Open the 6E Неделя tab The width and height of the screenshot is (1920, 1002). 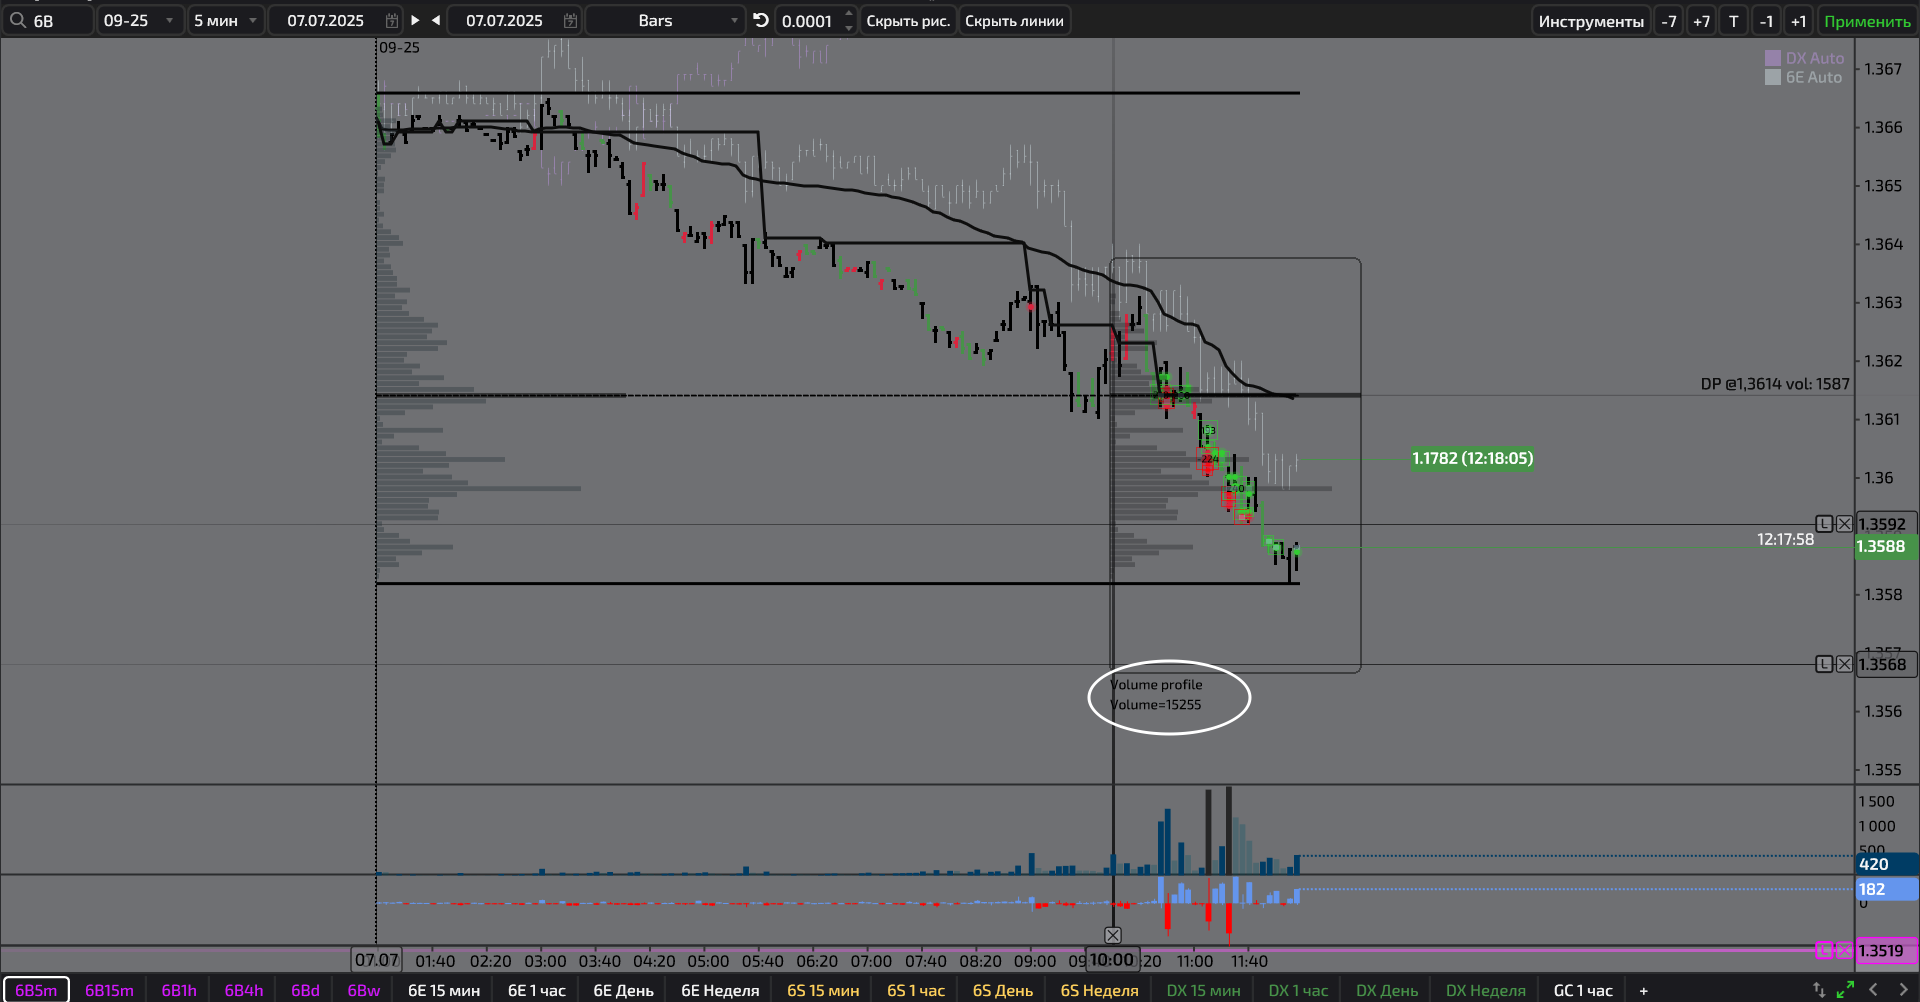tap(720, 990)
